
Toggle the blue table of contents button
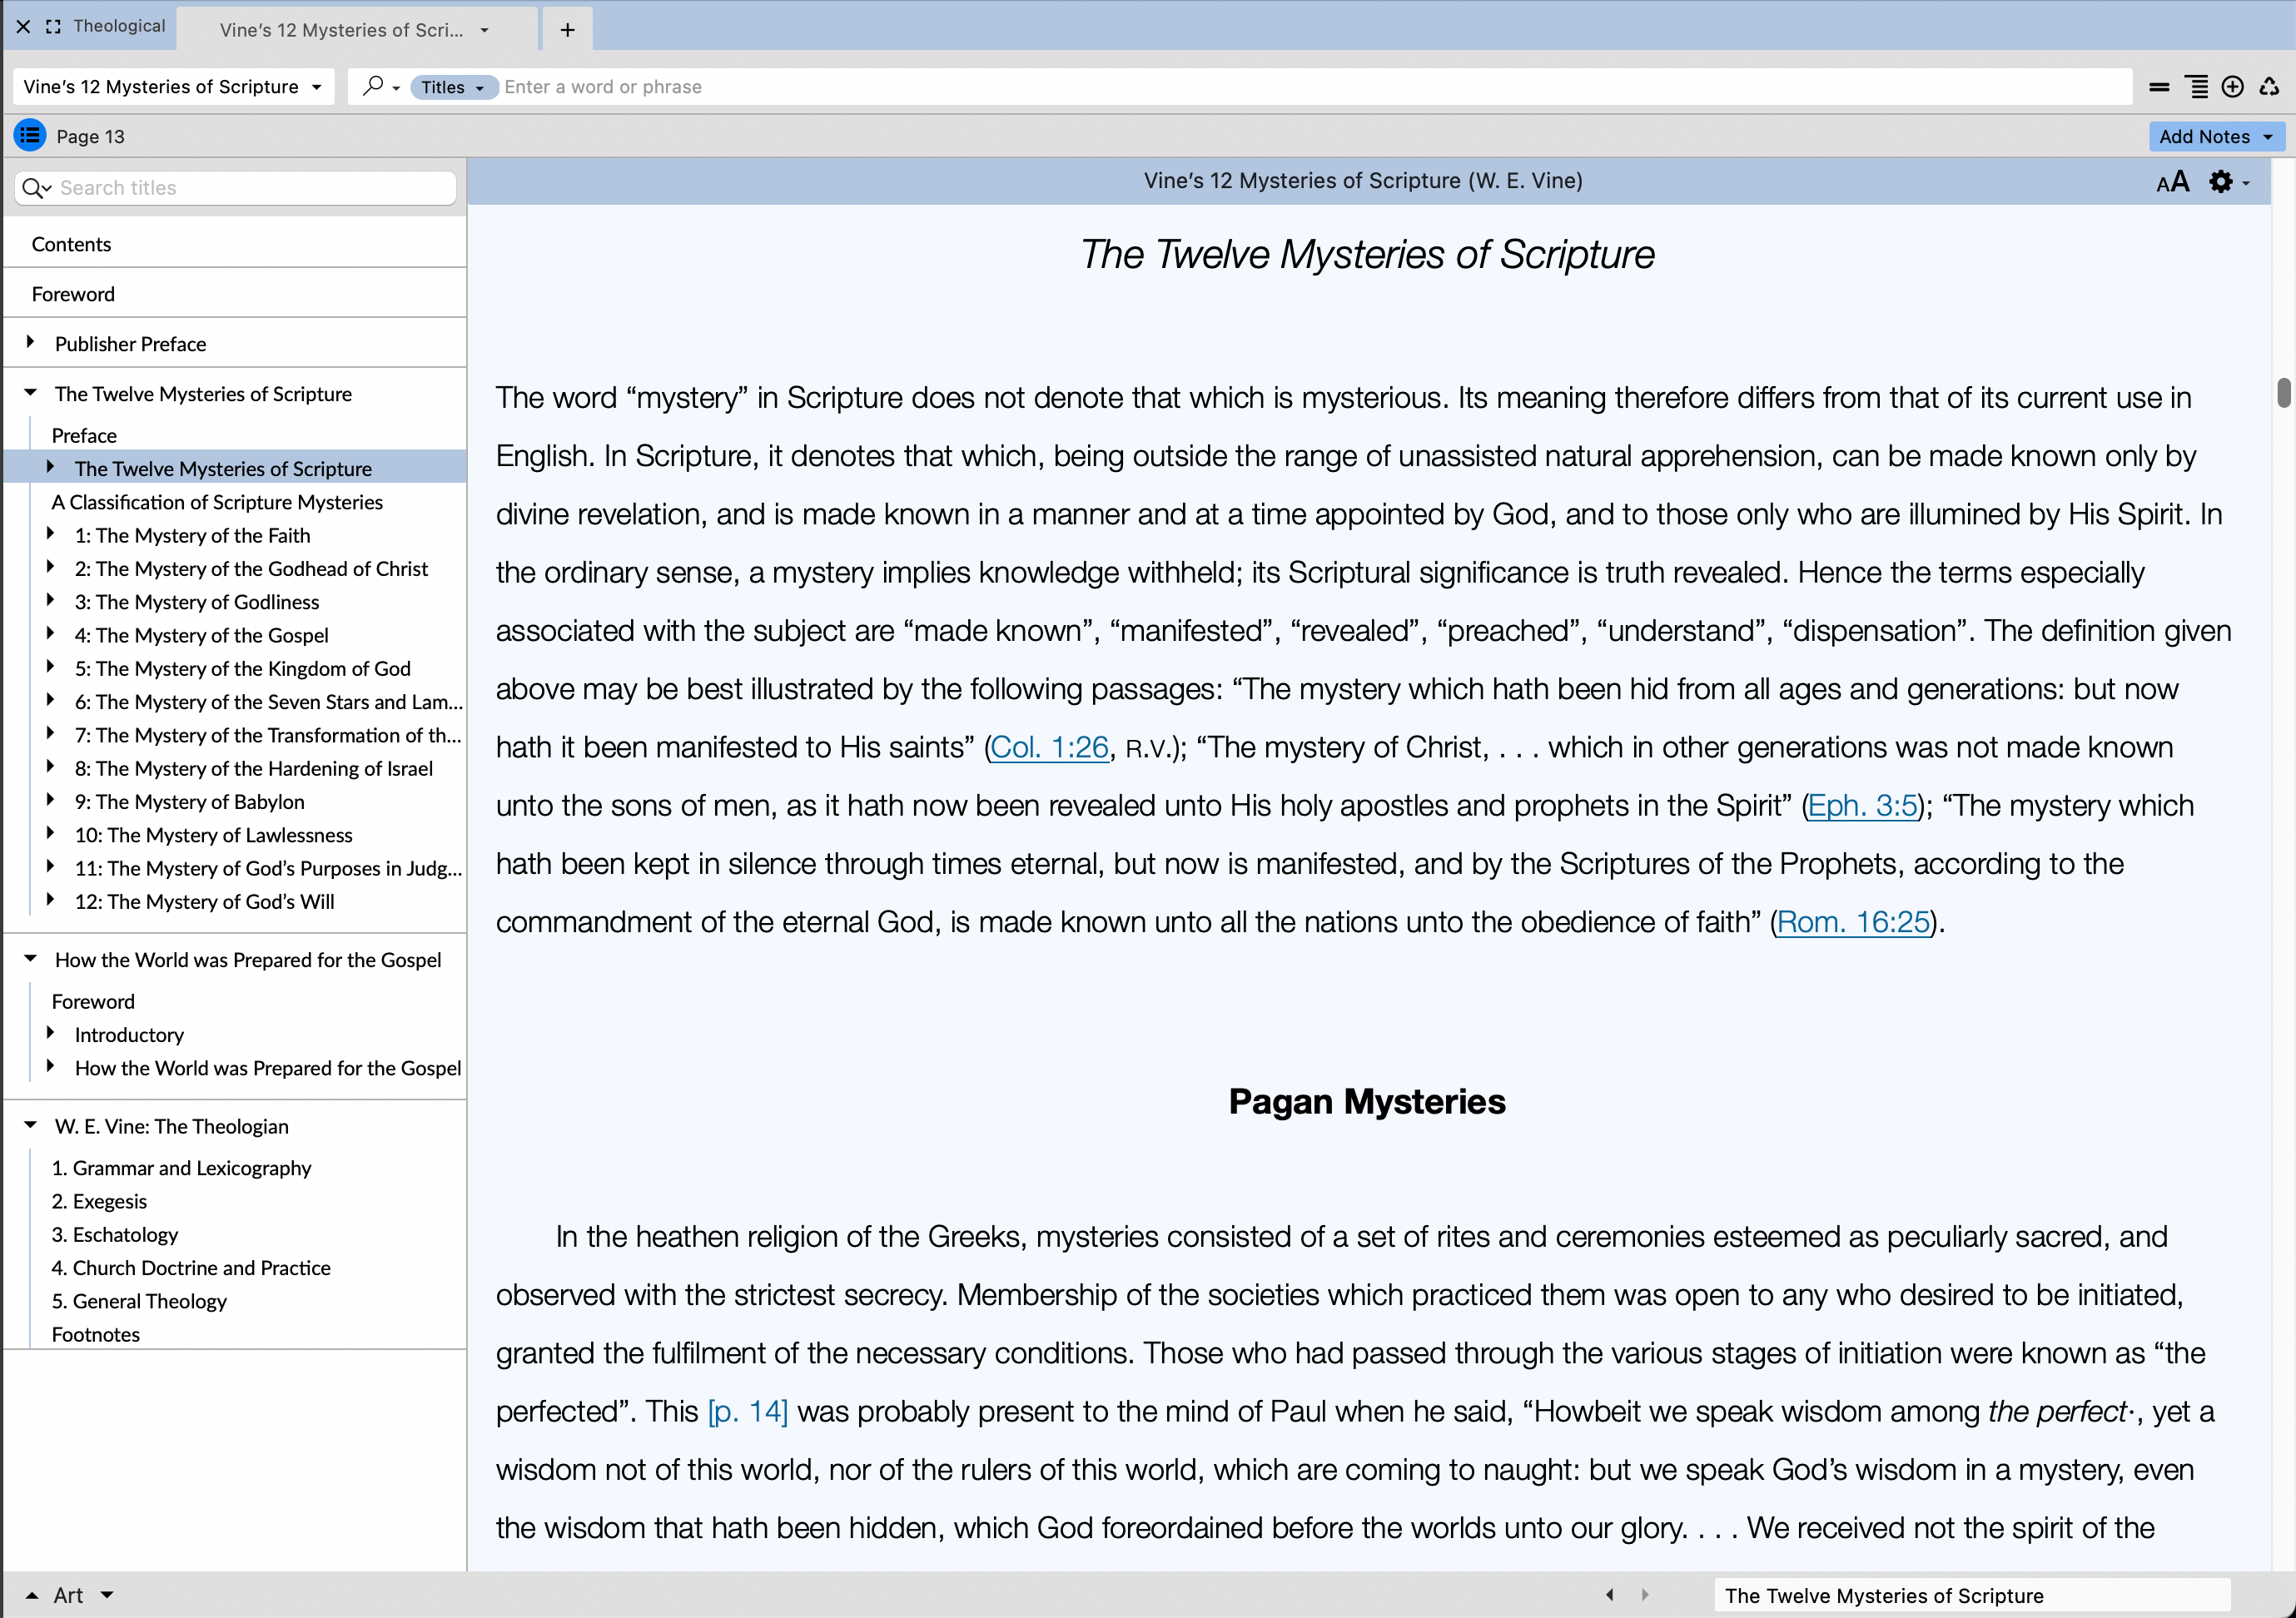[30, 135]
